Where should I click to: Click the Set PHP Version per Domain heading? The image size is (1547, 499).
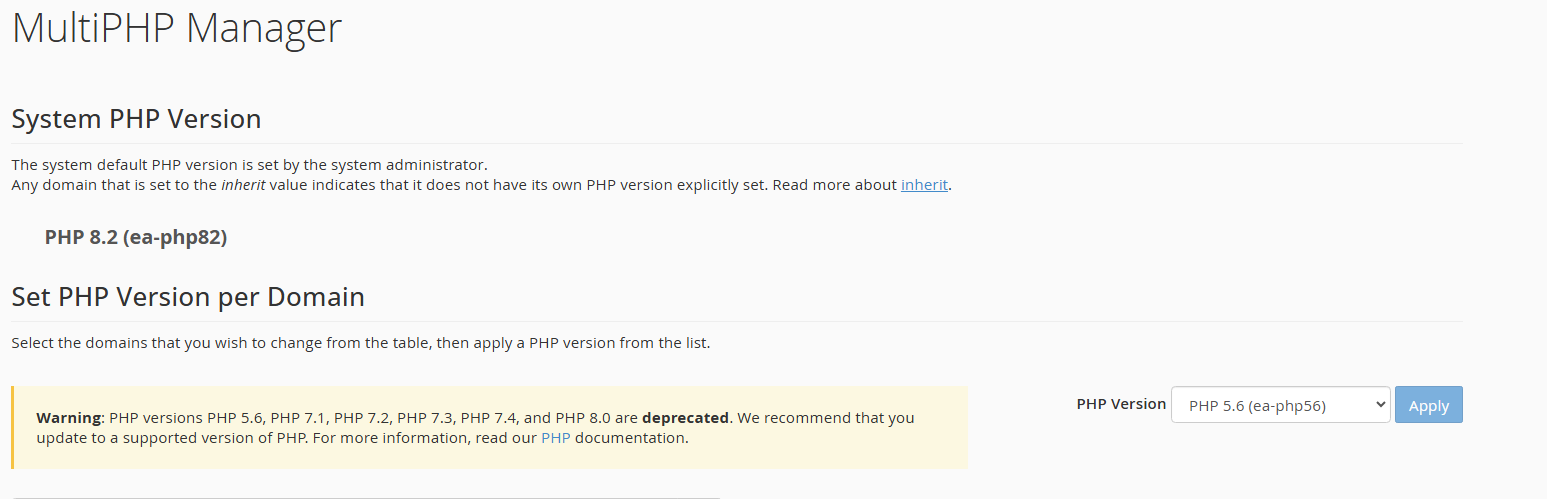click(188, 297)
